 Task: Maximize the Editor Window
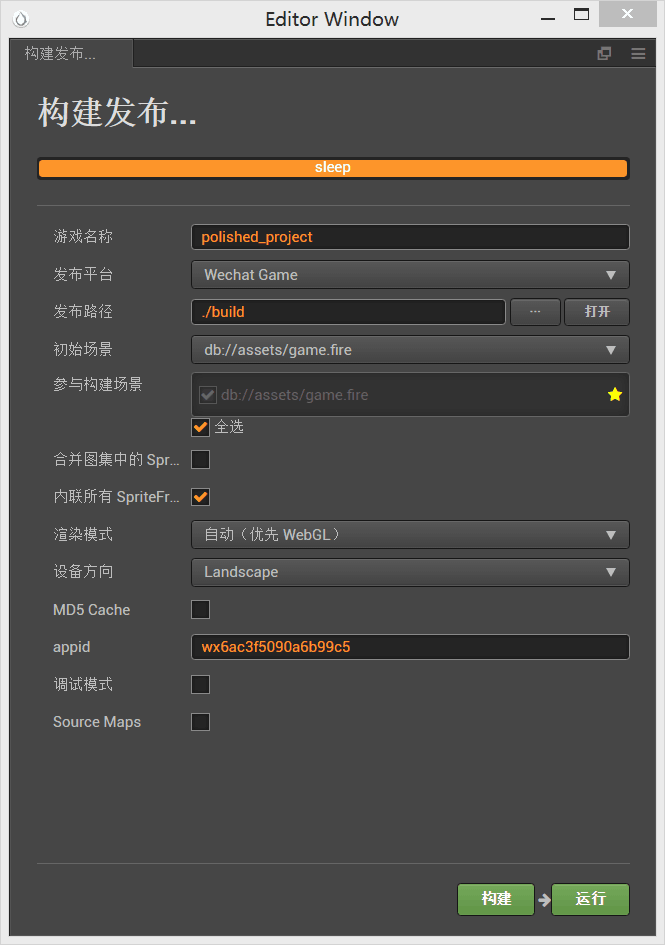581,14
